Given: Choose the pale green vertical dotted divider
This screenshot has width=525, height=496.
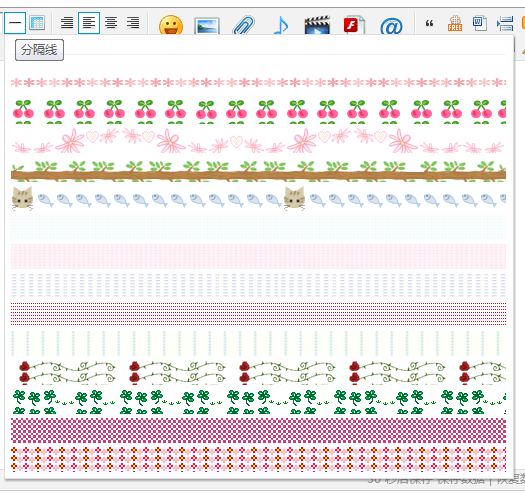Looking at the screenshot, I should click(x=258, y=343).
